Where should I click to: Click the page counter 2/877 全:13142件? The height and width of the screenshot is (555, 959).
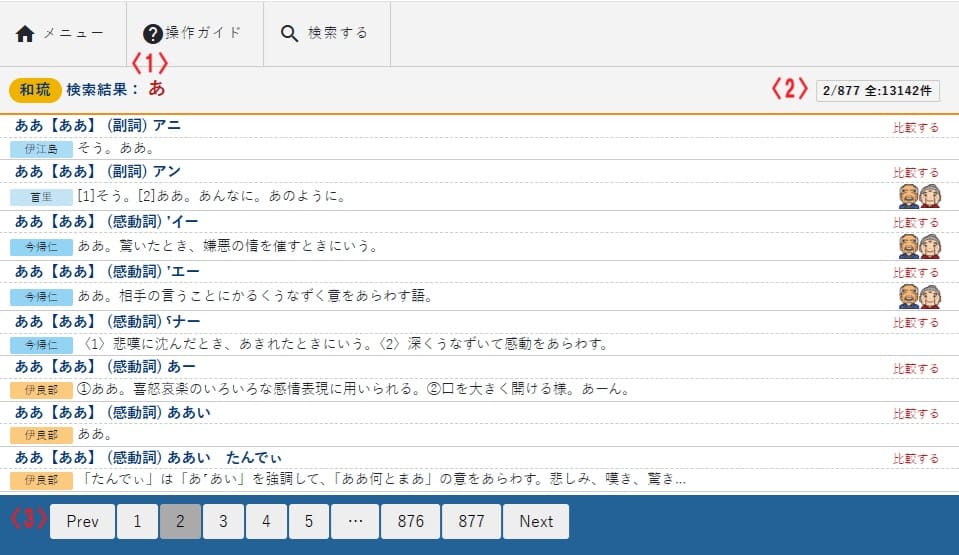pyautogui.click(x=878, y=91)
